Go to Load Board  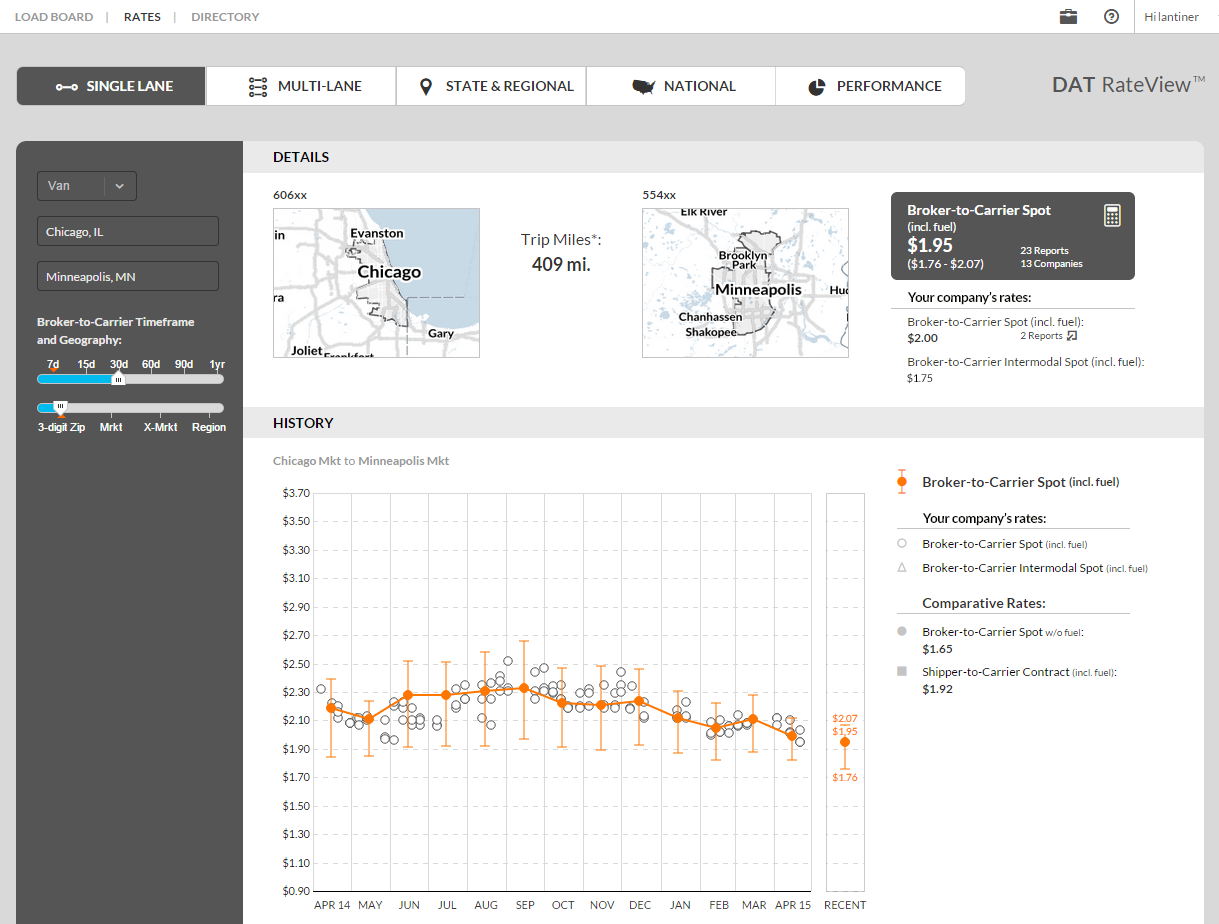coord(54,17)
